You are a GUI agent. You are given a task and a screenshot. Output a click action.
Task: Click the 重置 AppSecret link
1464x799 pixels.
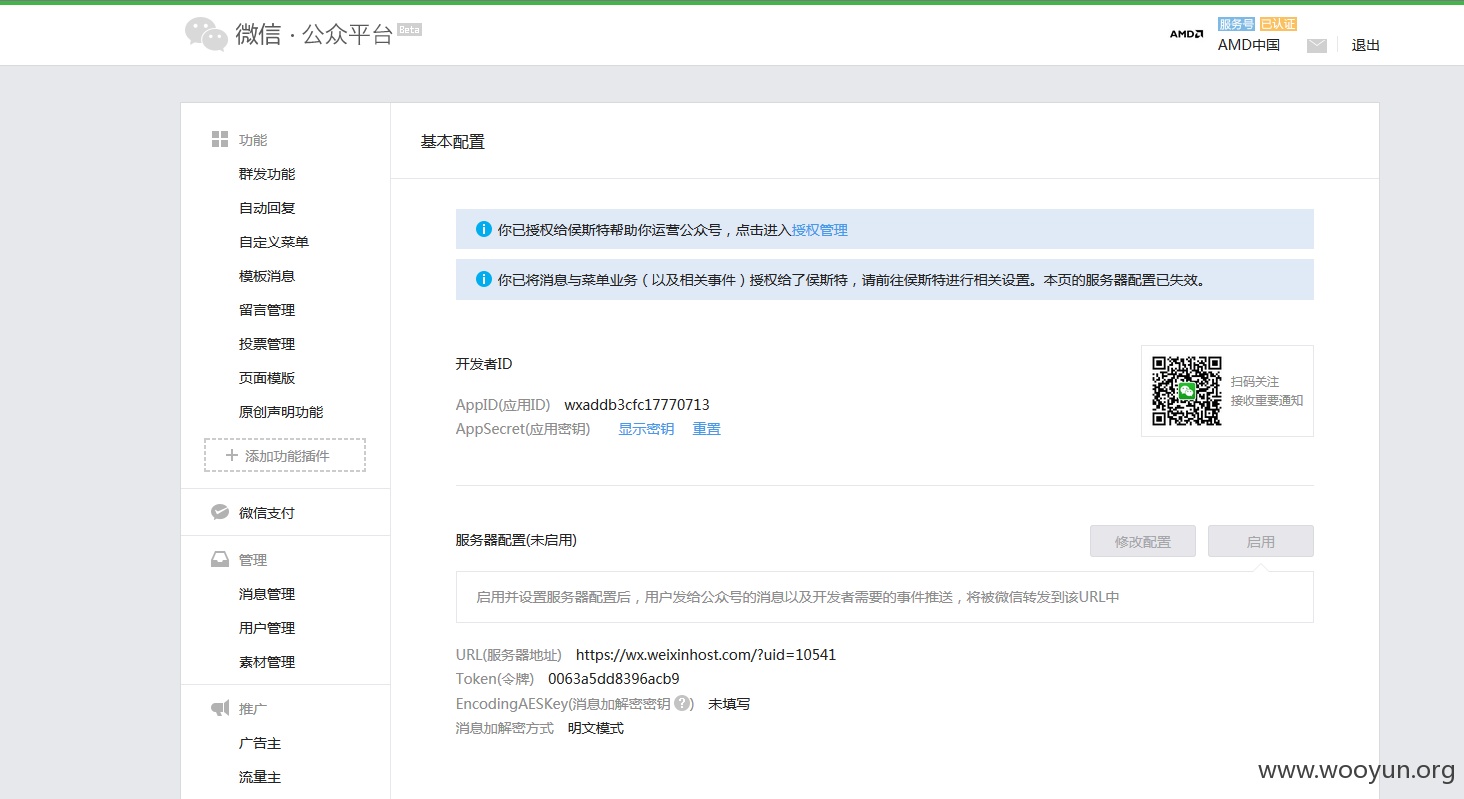click(707, 429)
